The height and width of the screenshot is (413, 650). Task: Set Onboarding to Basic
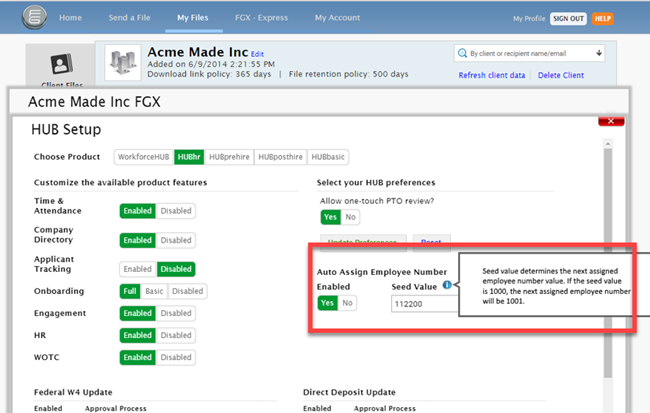[155, 291]
